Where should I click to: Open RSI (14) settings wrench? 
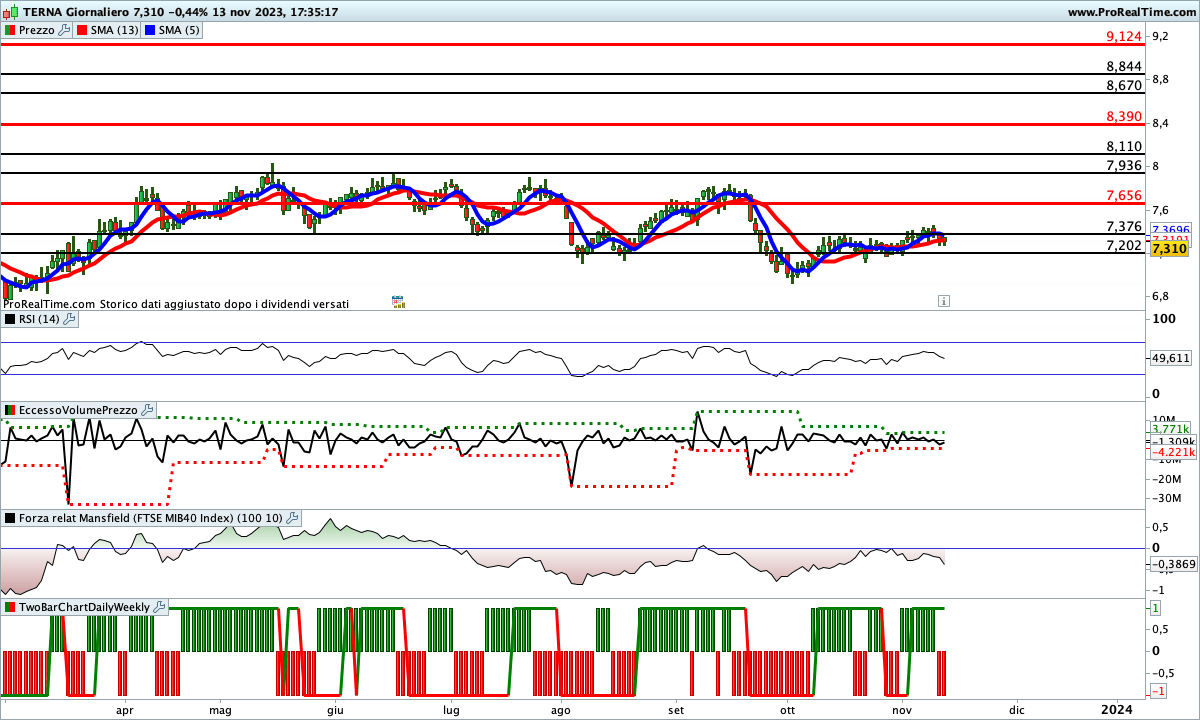pyautogui.click(x=69, y=319)
